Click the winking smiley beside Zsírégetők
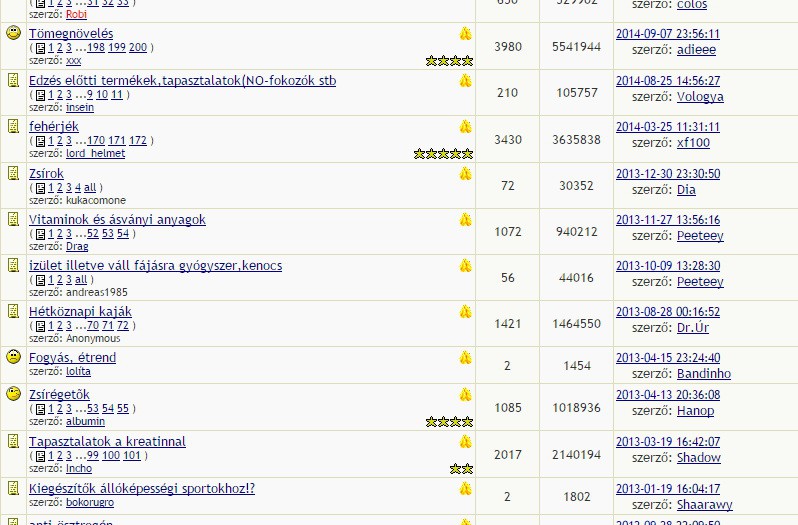Viewport: 798px width, 525px height. click(14, 394)
